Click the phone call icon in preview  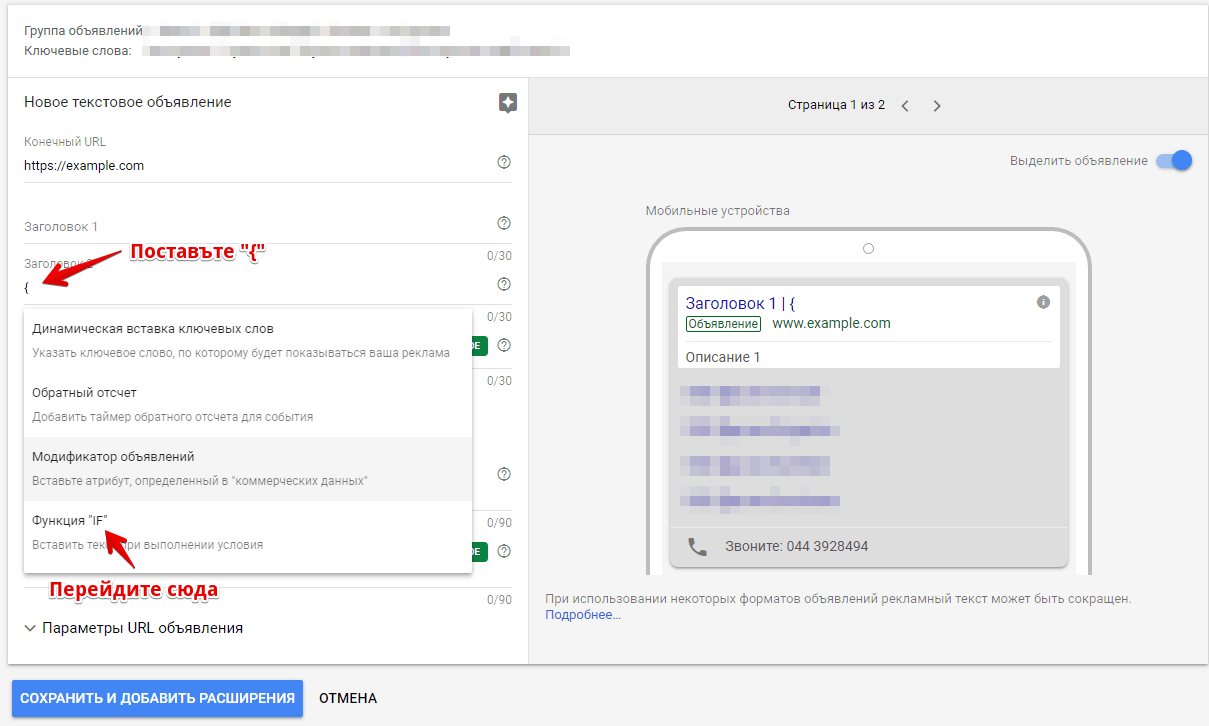pyautogui.click(x=697, y=546)
